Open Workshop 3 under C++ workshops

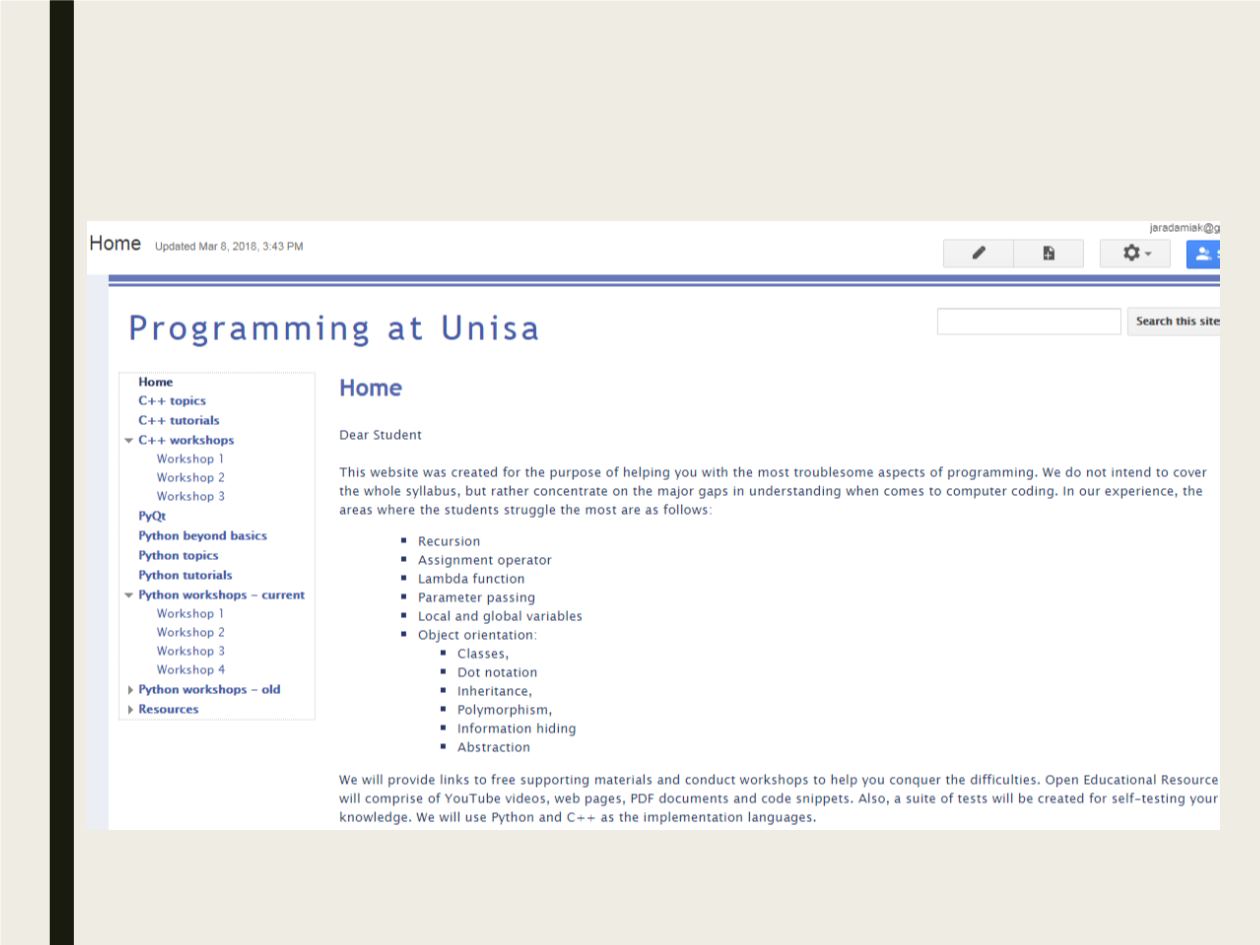pos(190,497)
